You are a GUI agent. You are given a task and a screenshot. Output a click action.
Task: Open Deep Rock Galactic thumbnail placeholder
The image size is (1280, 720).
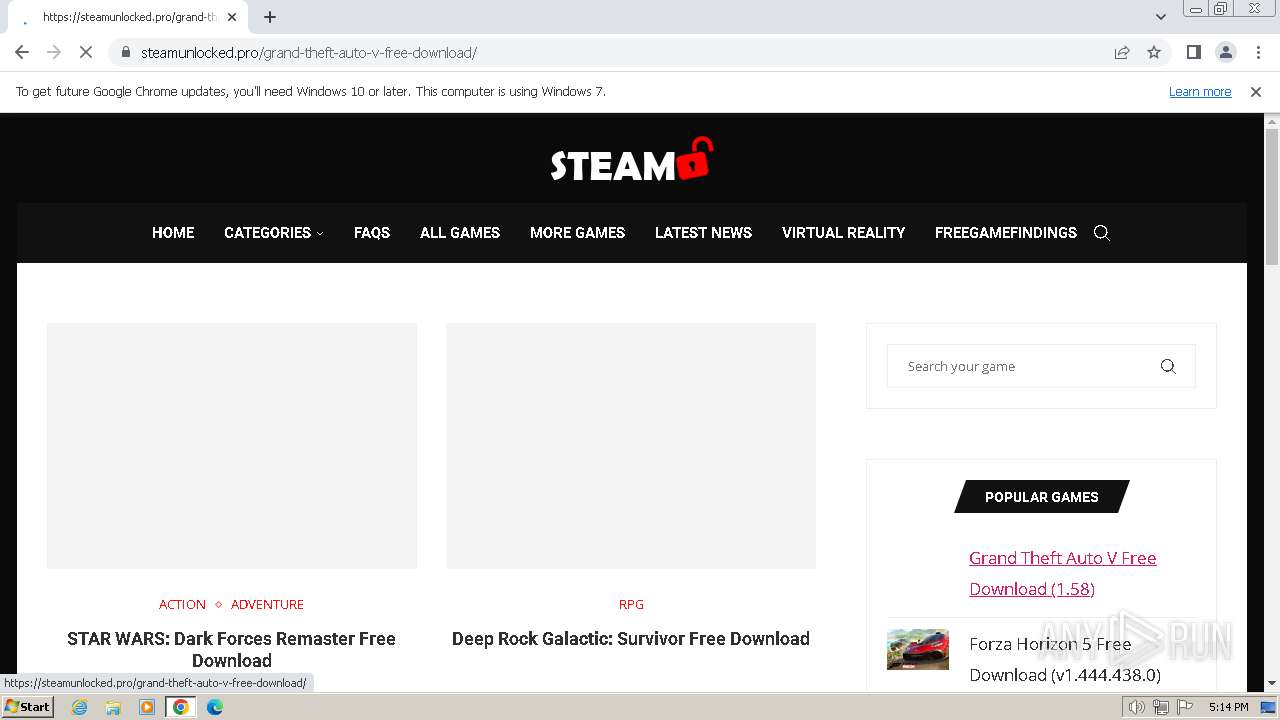631,445
